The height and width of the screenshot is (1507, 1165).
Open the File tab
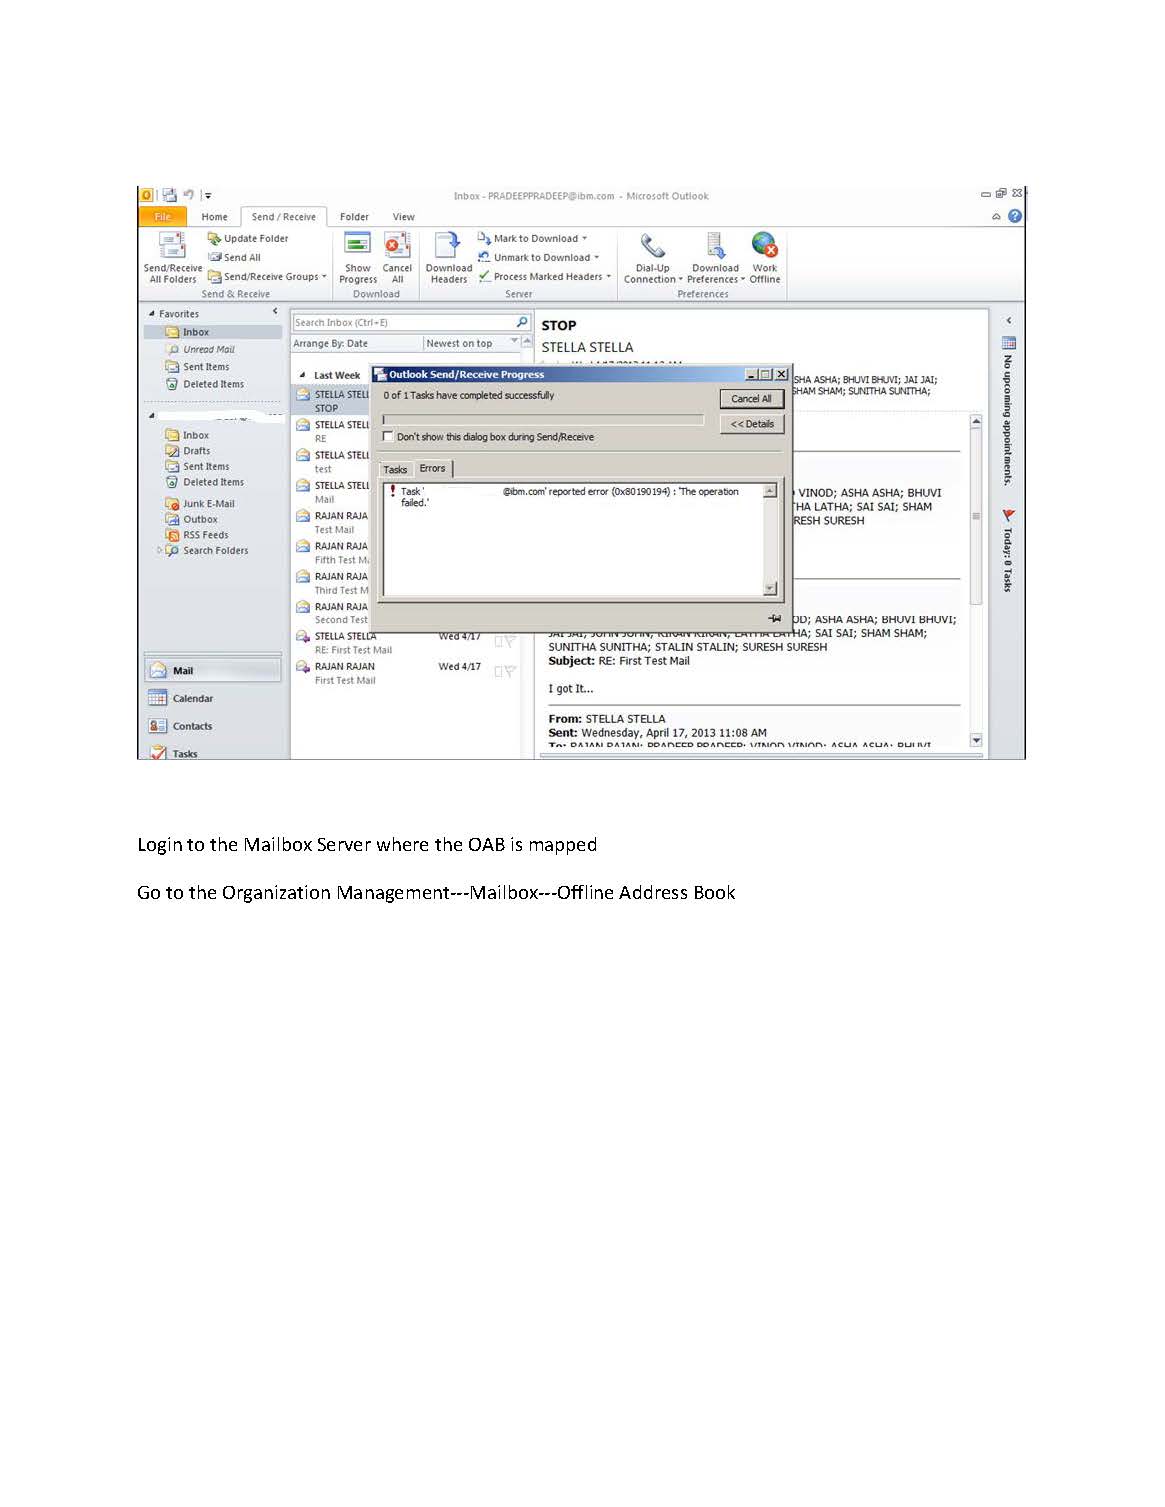tap(162, 216)
